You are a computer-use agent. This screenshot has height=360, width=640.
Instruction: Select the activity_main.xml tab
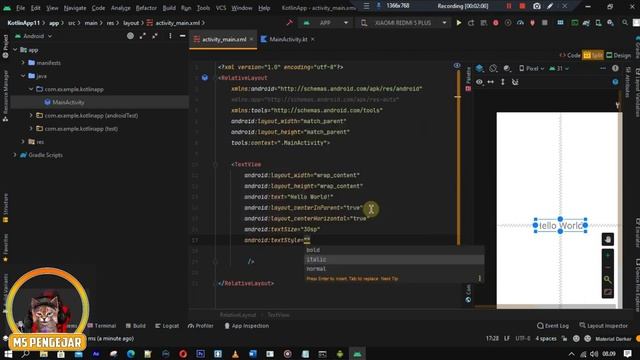coord(223,39)
